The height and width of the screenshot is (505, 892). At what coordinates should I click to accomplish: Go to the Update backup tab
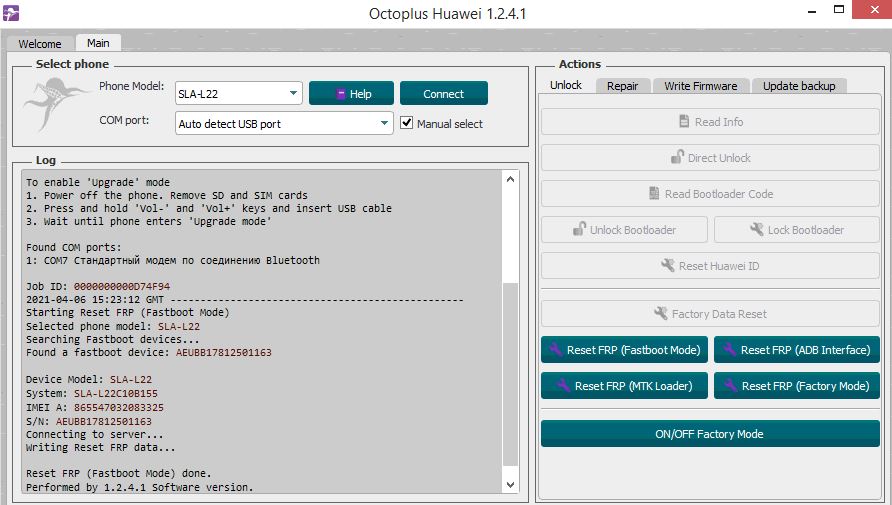pos(799,86)
